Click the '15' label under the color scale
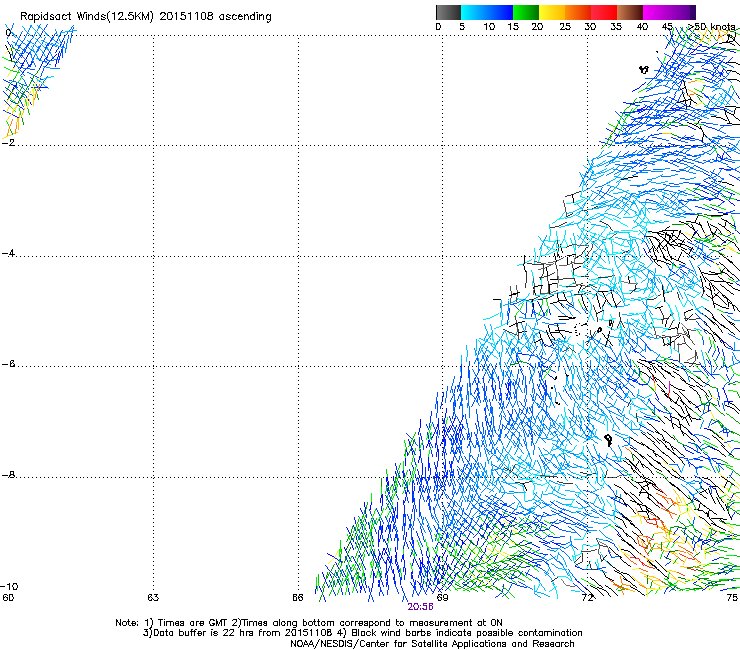740x650 pixels. (x=513, y=27)
